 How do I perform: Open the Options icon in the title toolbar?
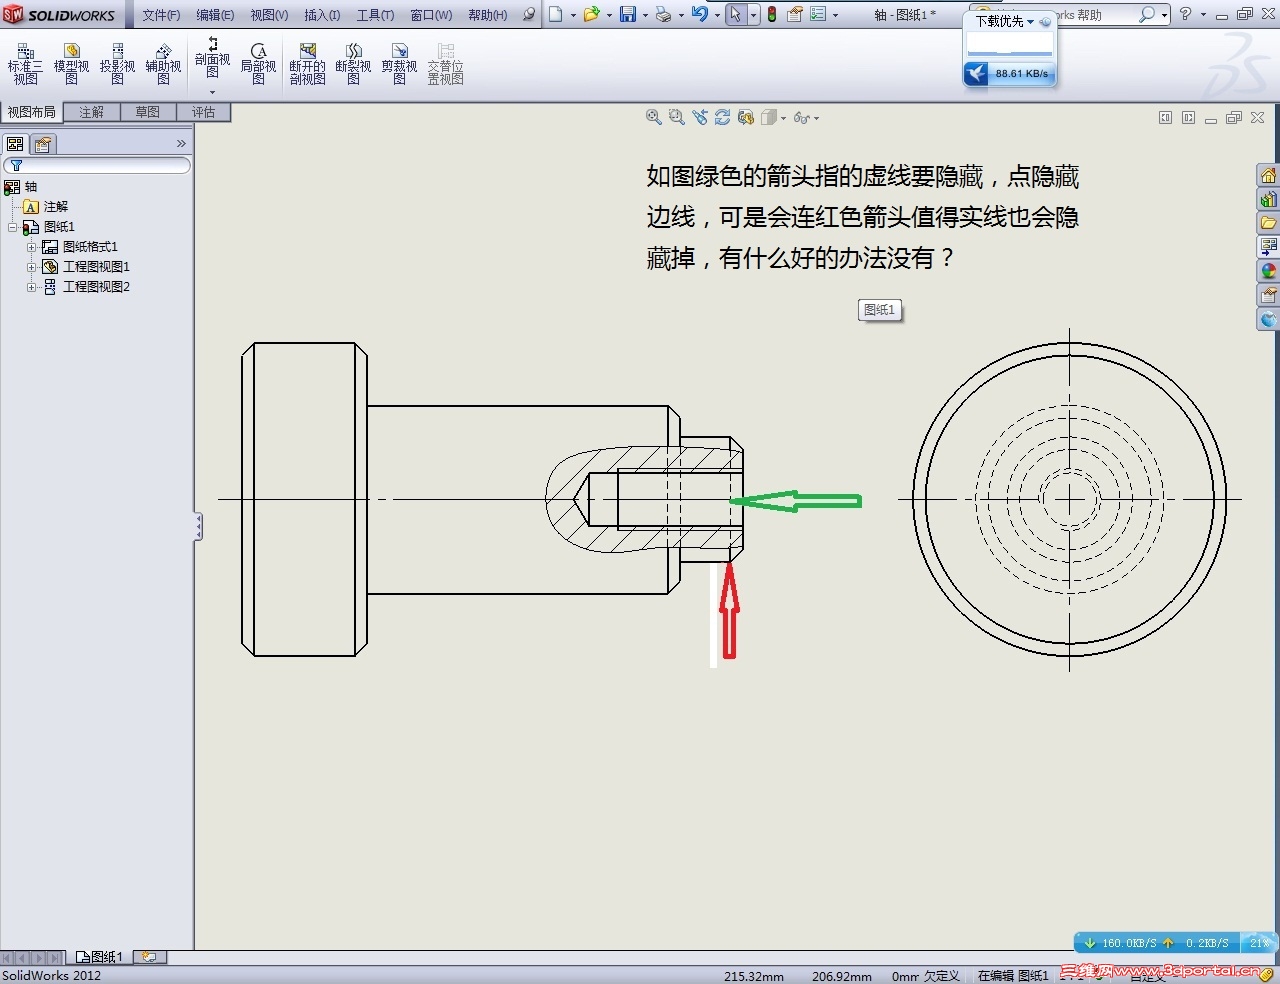818,14
